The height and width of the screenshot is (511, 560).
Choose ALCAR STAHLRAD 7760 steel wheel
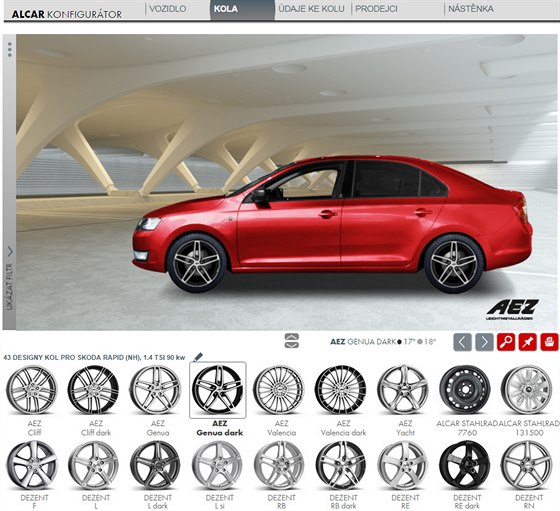(x=465, y=390)
